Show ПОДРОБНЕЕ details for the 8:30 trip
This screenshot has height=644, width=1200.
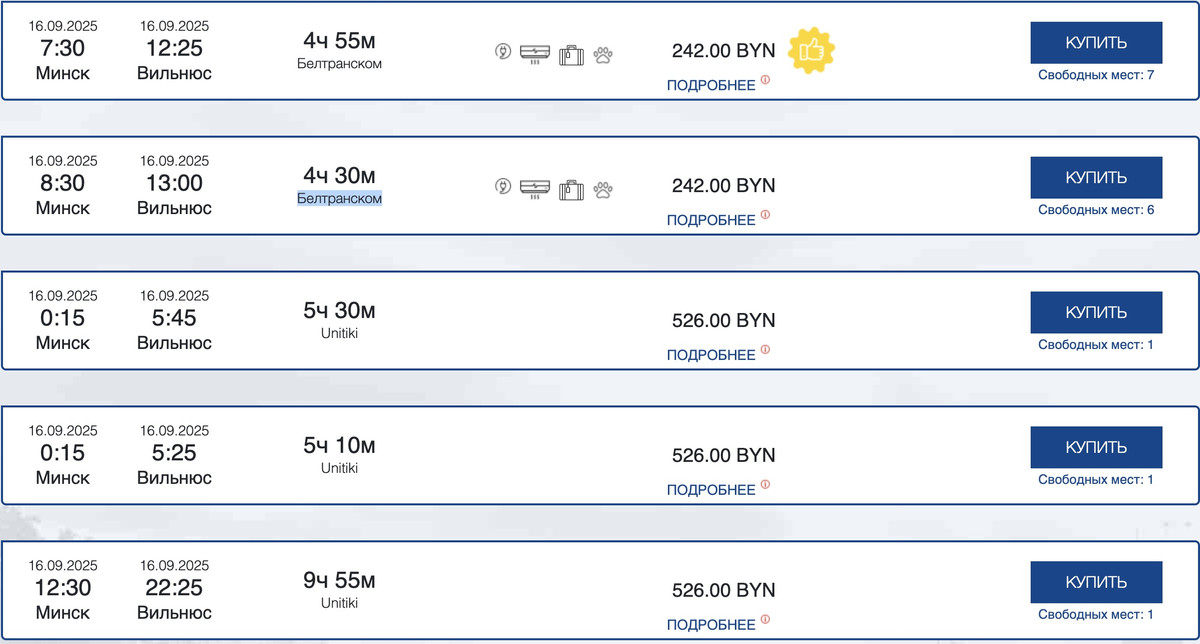point(711,220)
